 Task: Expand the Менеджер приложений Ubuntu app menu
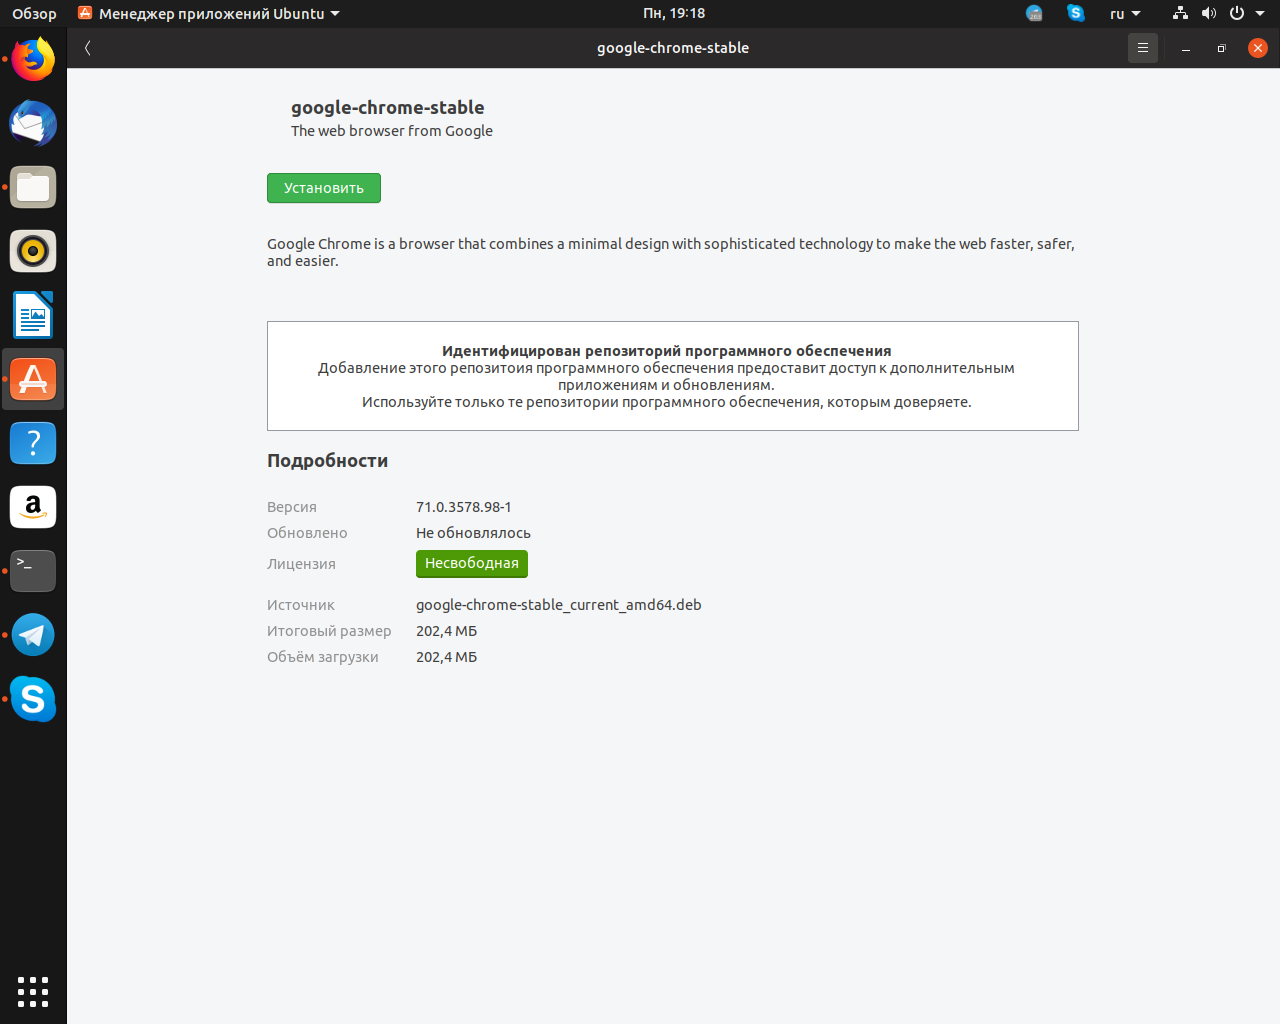(210, 13)
